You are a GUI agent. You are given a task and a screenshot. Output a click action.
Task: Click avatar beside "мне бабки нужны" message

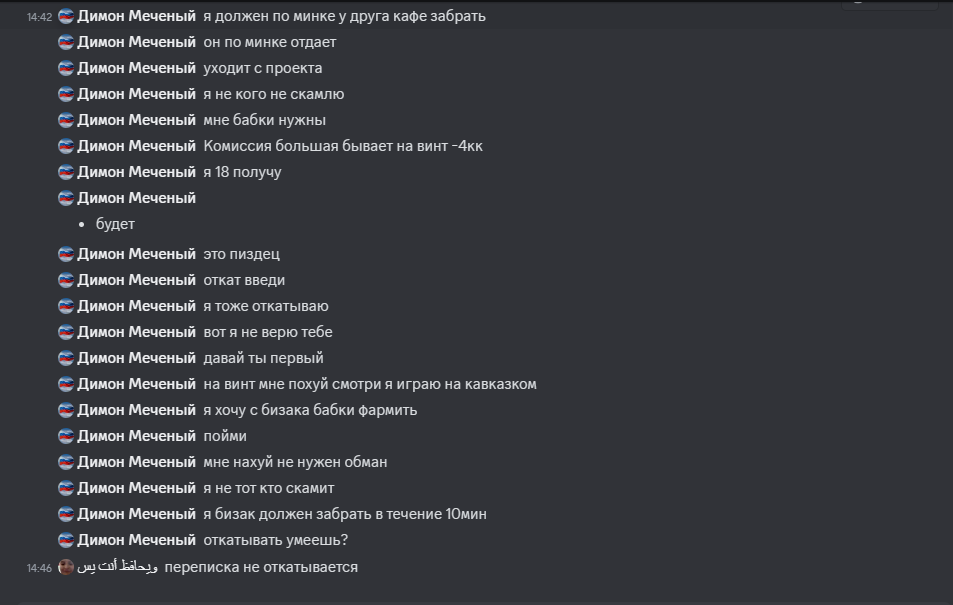[66, 120]
